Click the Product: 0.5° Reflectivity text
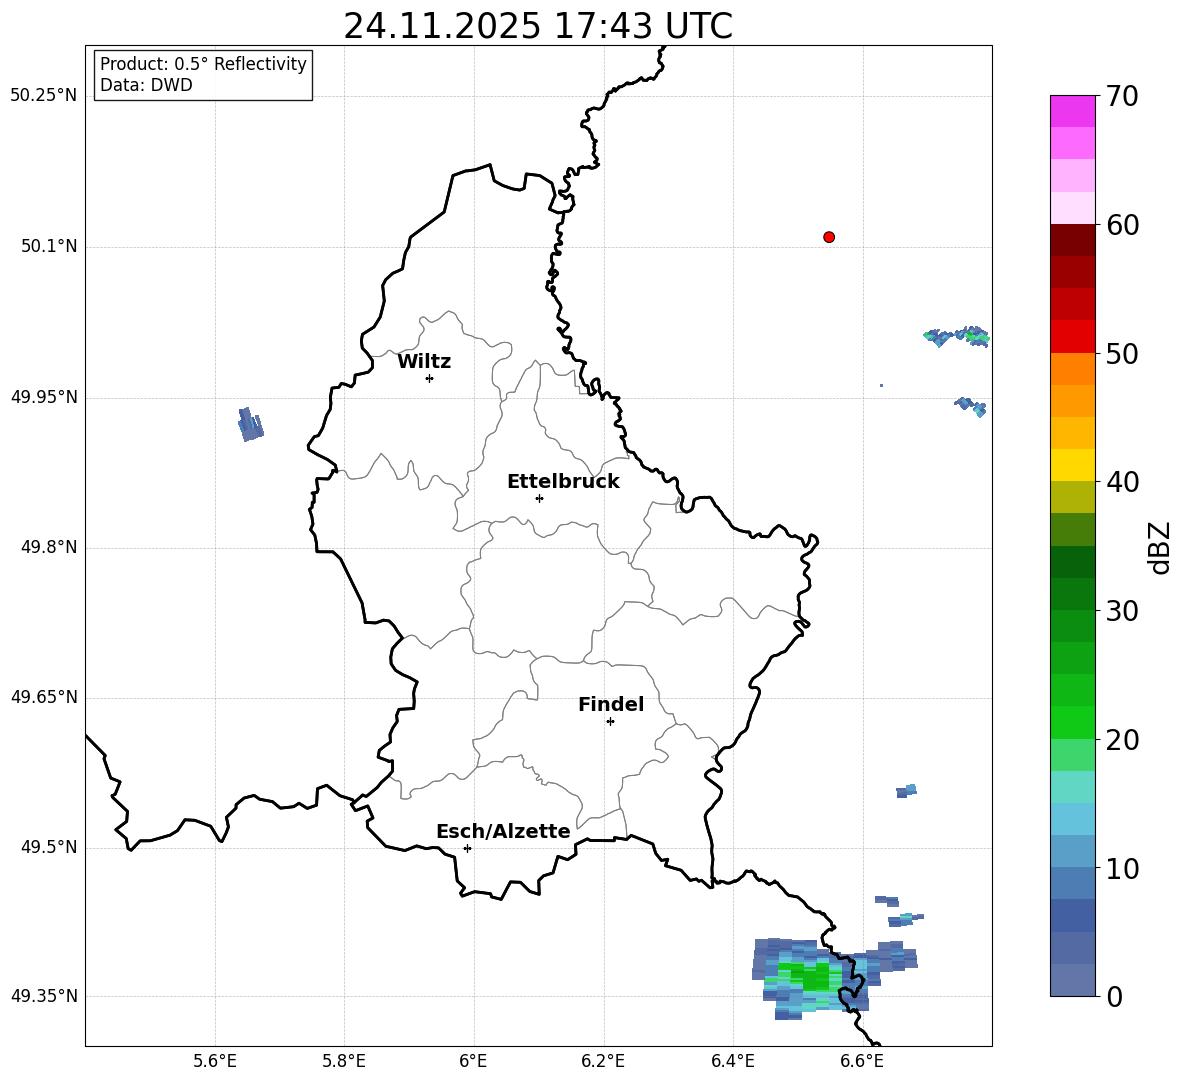This screenshot has height=1081, width=1184. point(204,63)
